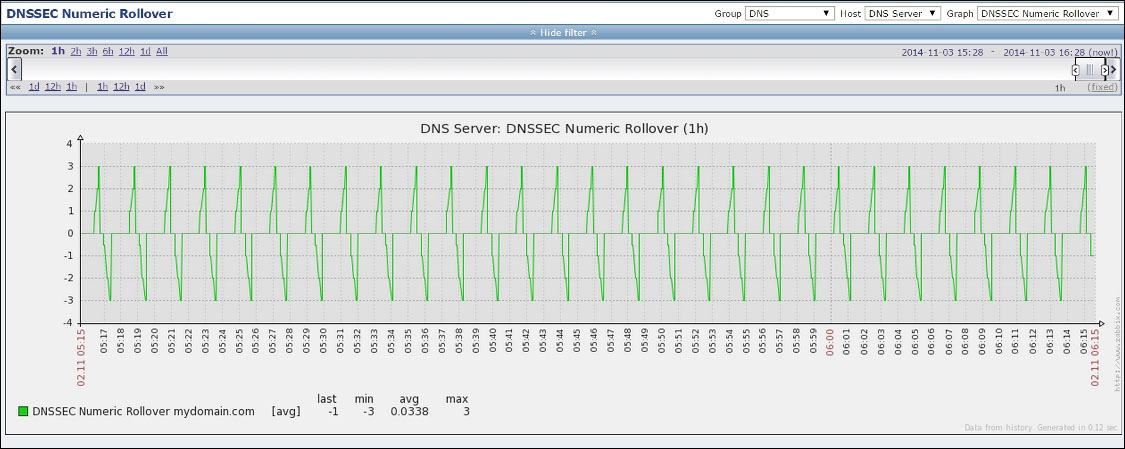This screenshot has height=449, width=1125.
Task: Click the time slider grip in the scrollbar
Action: pos(1090,70)
